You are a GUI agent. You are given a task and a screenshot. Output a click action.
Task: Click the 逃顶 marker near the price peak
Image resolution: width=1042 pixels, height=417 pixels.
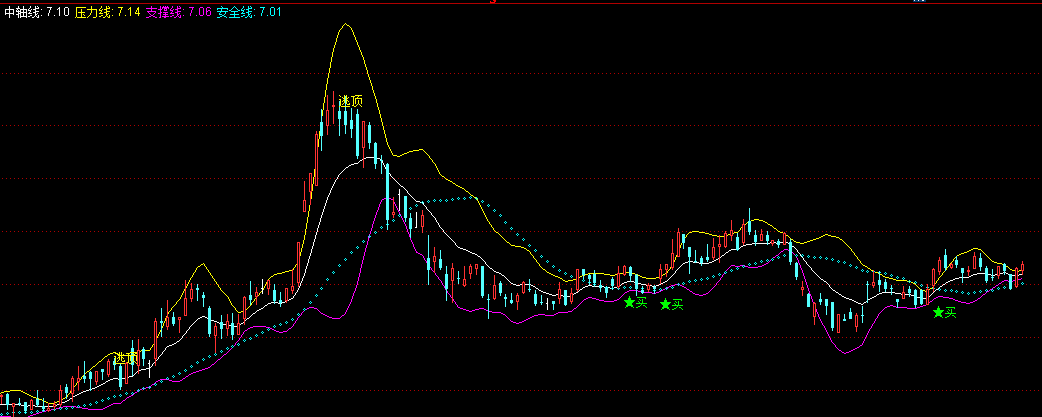tap(350, 101)
